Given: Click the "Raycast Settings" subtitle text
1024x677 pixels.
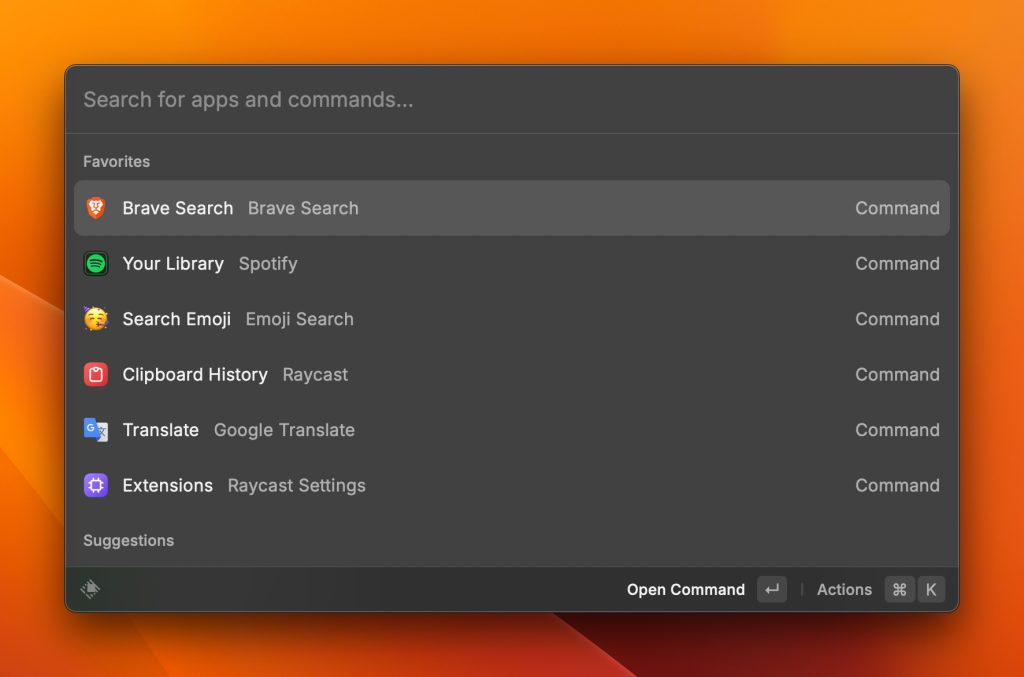Looking at the screenshot, I should click(297, 486).
